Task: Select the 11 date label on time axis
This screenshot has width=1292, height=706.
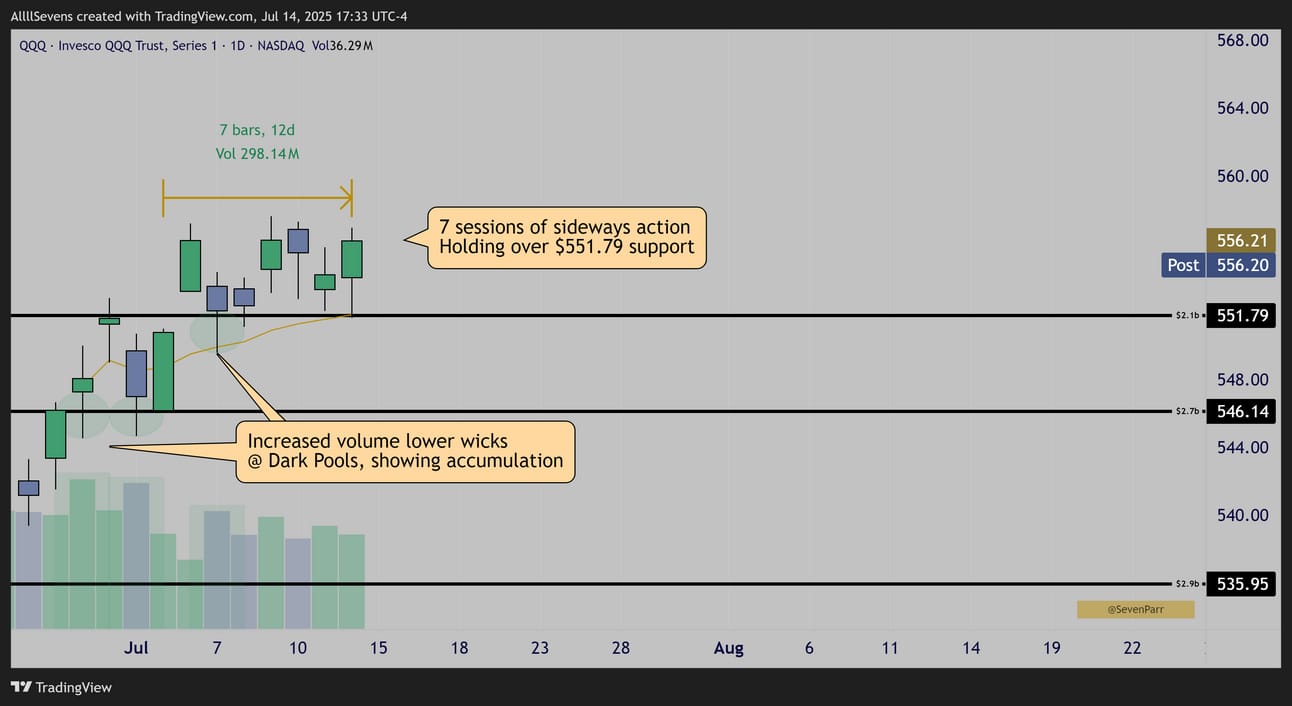Action: pyautogui.click(x=890, y=648)
